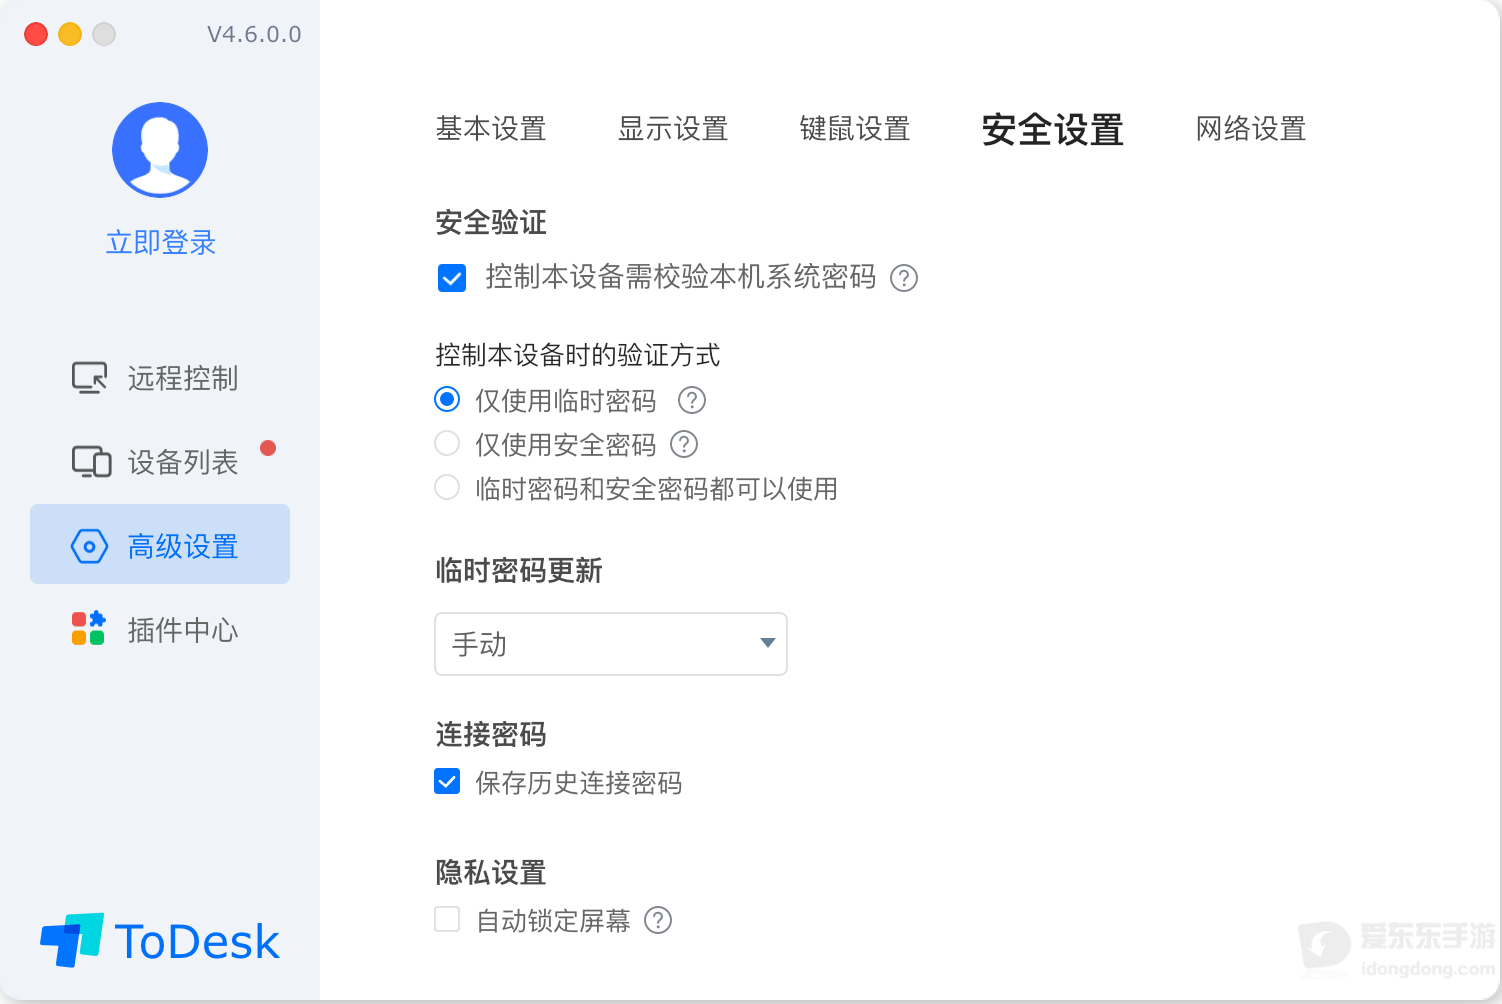Open the 临时密码更新 dropdown showing 手动
Image resolution: width=1502 pixels, height=1004 pixels.
coord(611,644)
